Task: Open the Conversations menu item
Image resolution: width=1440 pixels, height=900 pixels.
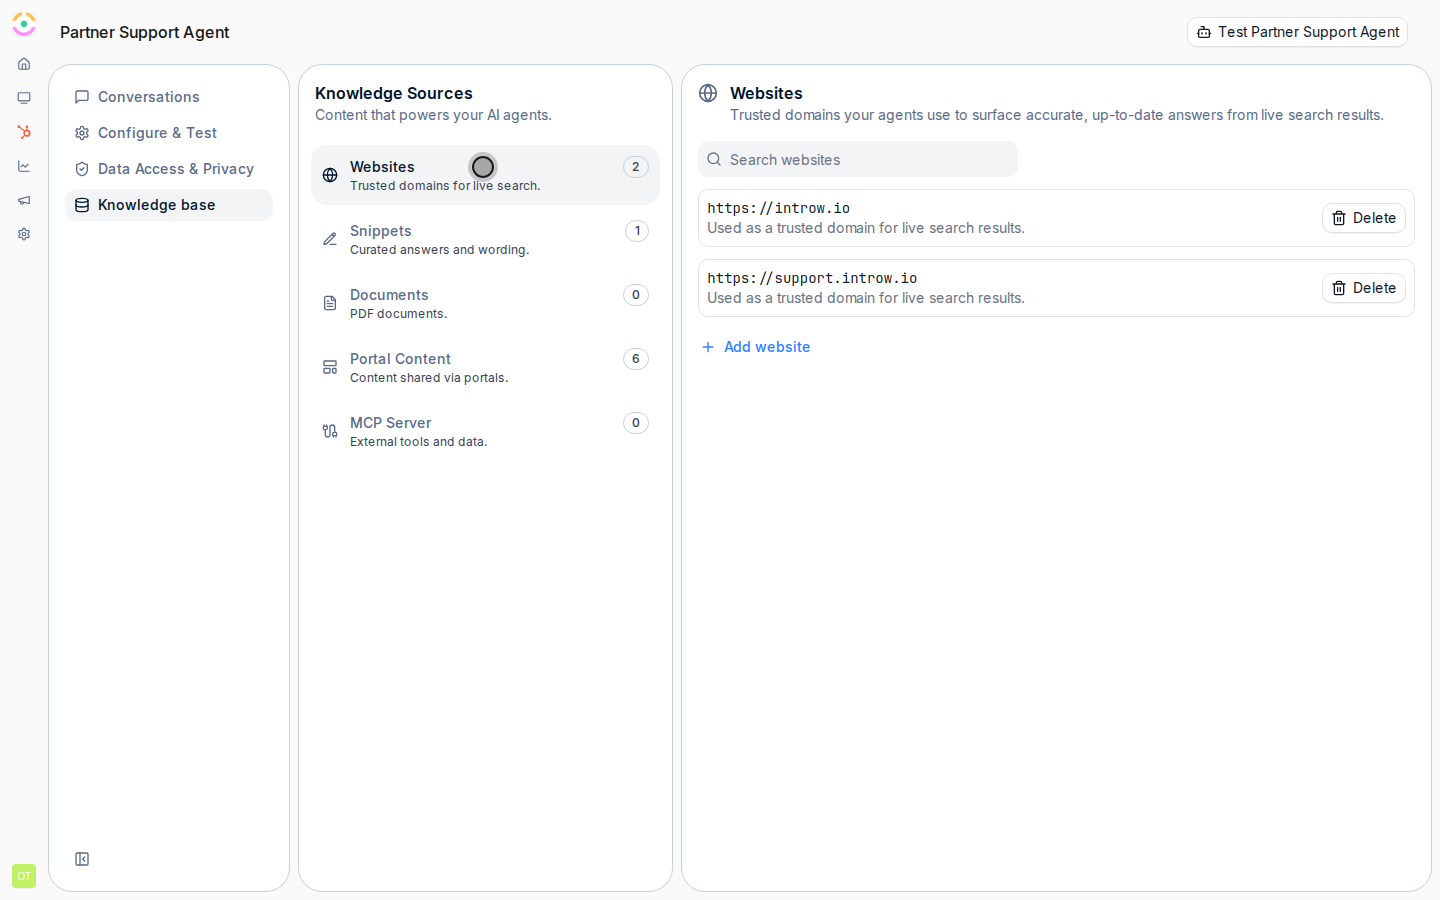Action: point(169,97)
